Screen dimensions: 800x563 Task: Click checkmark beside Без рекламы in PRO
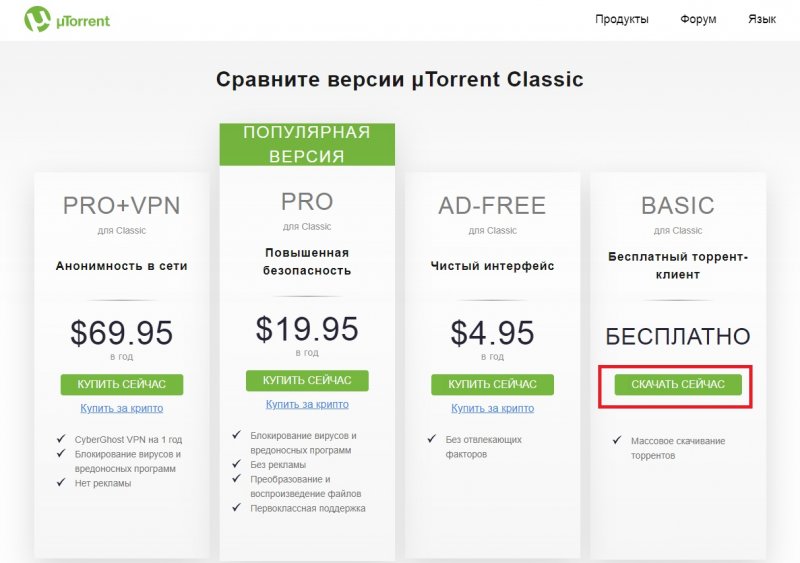click(x=236, y=464)
